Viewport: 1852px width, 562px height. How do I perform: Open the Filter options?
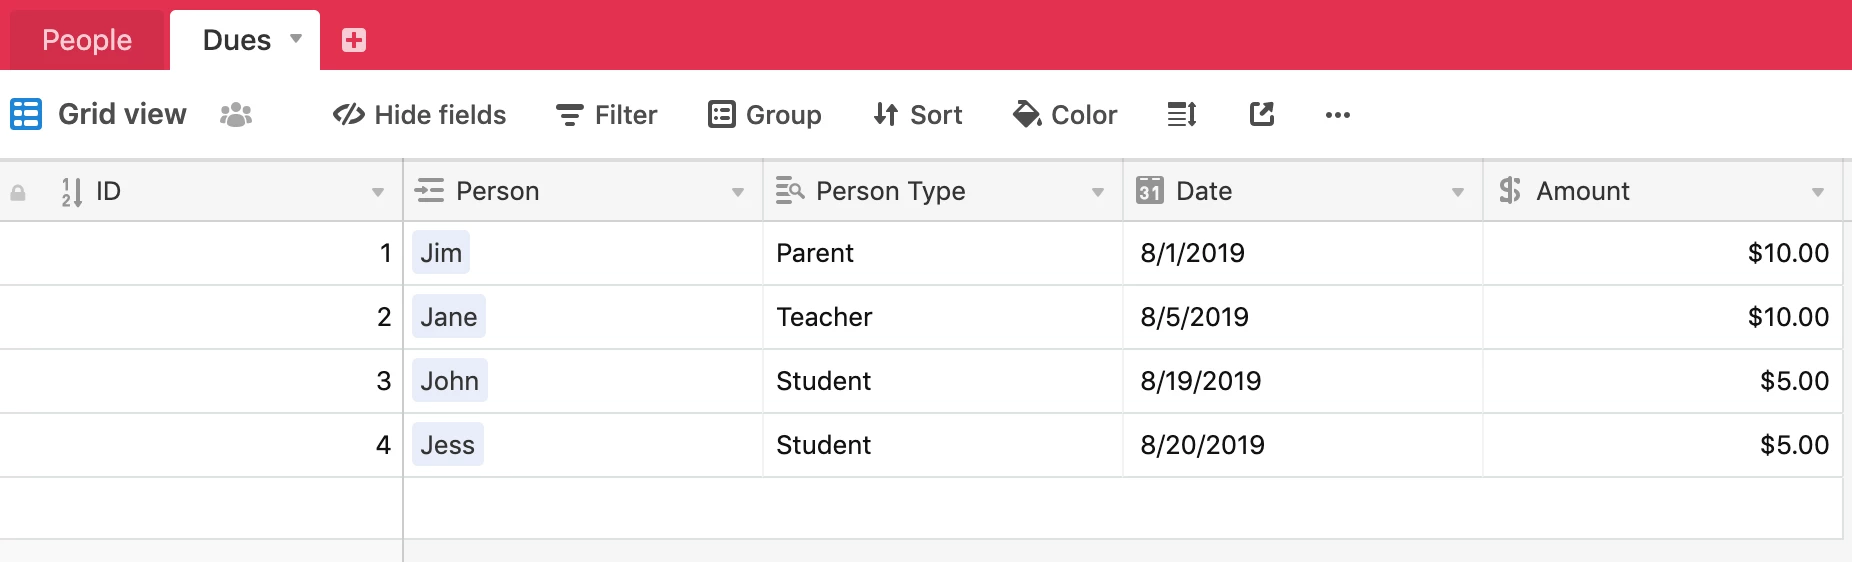tap(607, 115)
